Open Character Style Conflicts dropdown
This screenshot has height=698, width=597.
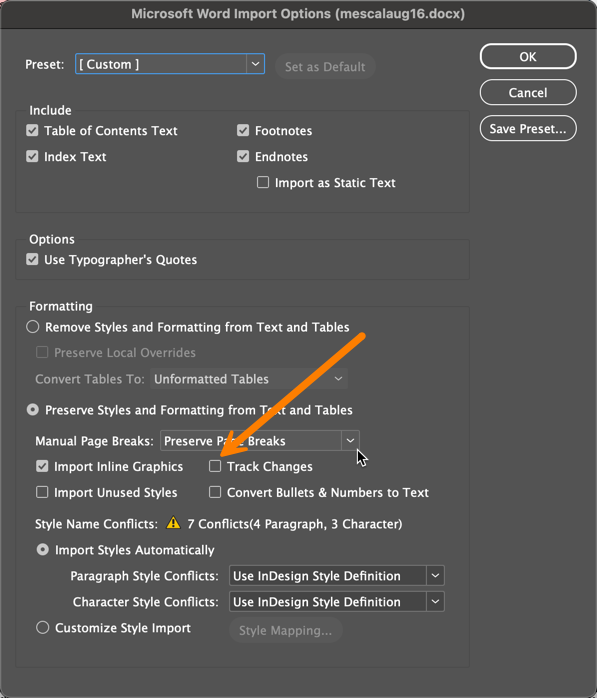point(337,602)
